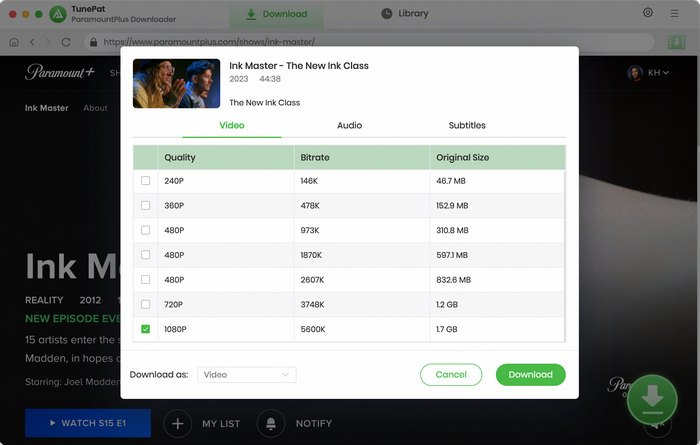Click the green video download icon near address bar

(676, 42)
